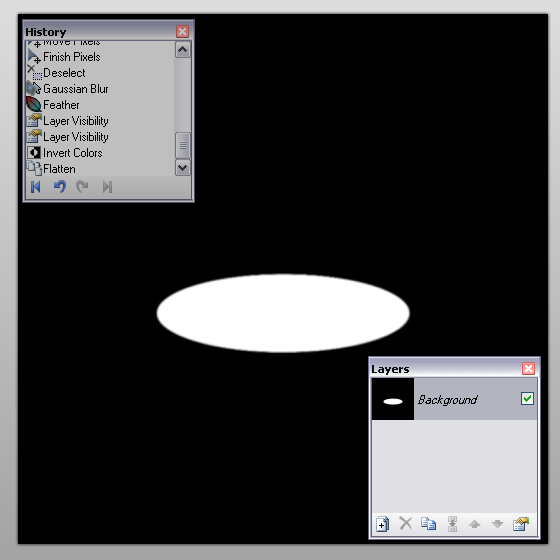This screenshot has height=560, width=560.
Task: Click the Background layer name
Action: (x=447, y=400)
